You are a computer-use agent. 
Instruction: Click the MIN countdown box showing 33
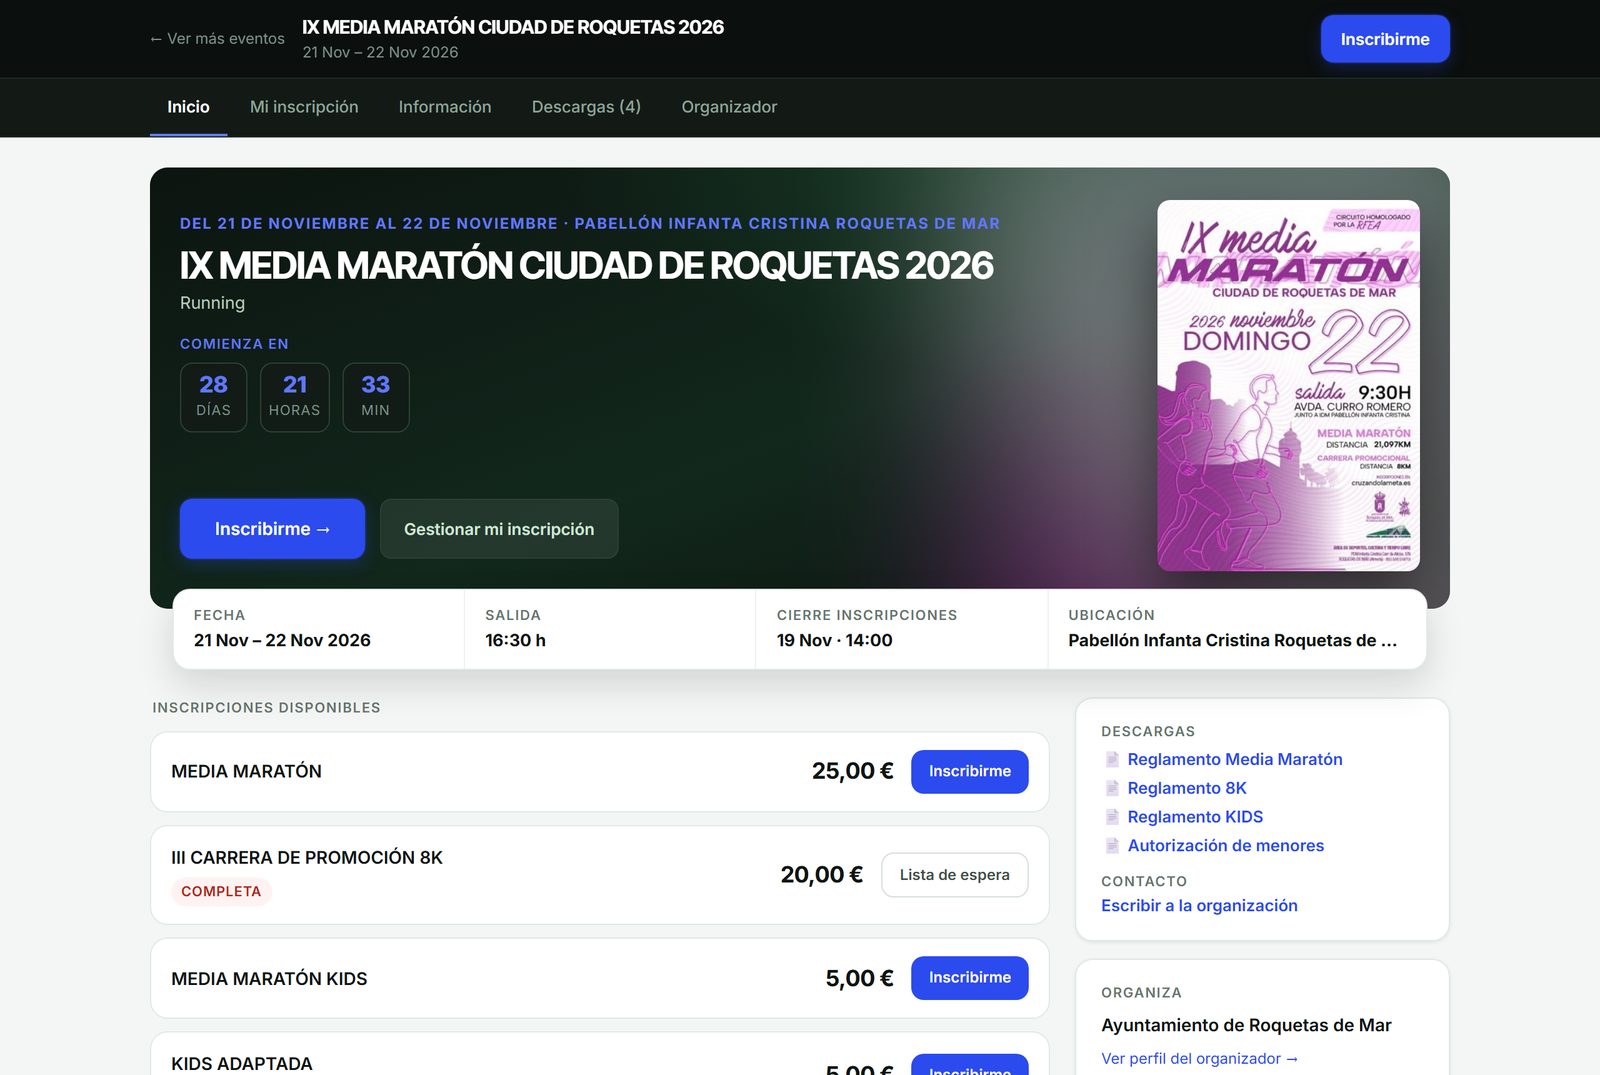coord(376,397)
